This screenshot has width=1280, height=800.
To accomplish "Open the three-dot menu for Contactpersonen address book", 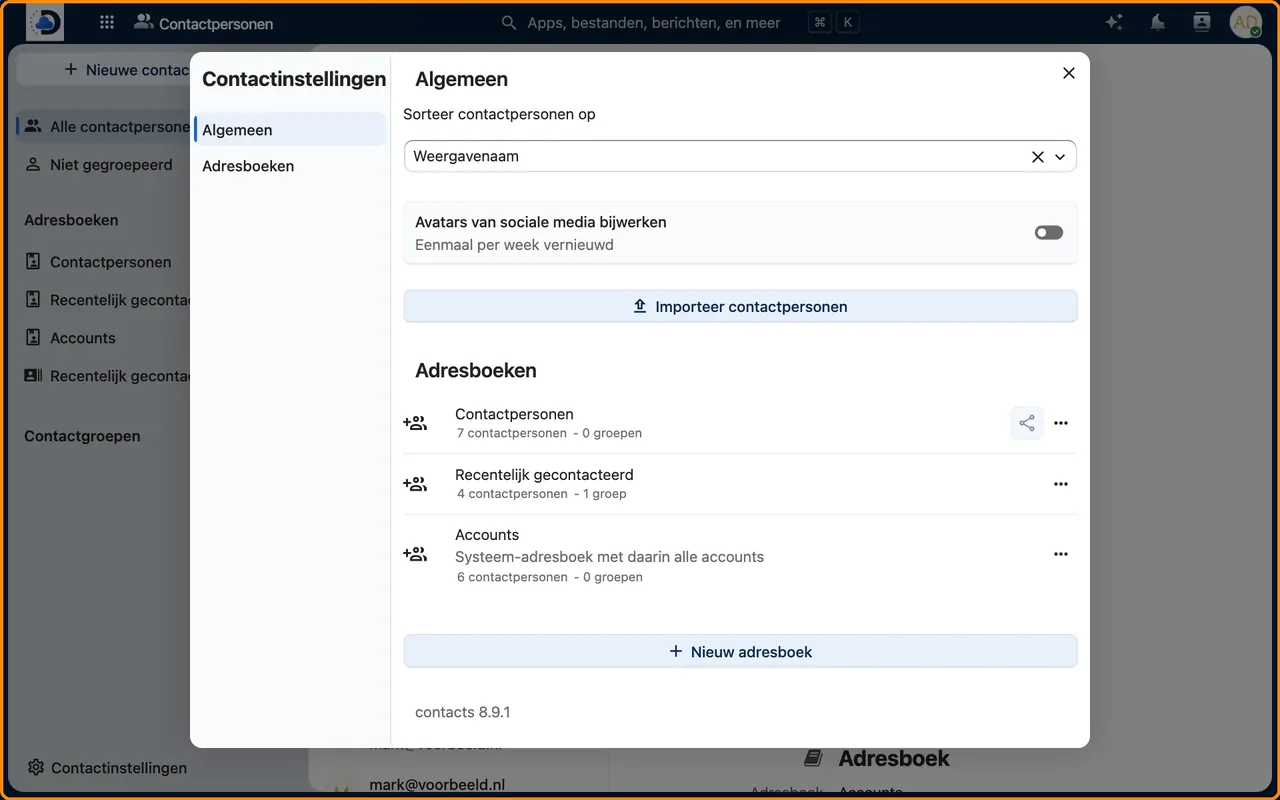I will [1061, 423].
